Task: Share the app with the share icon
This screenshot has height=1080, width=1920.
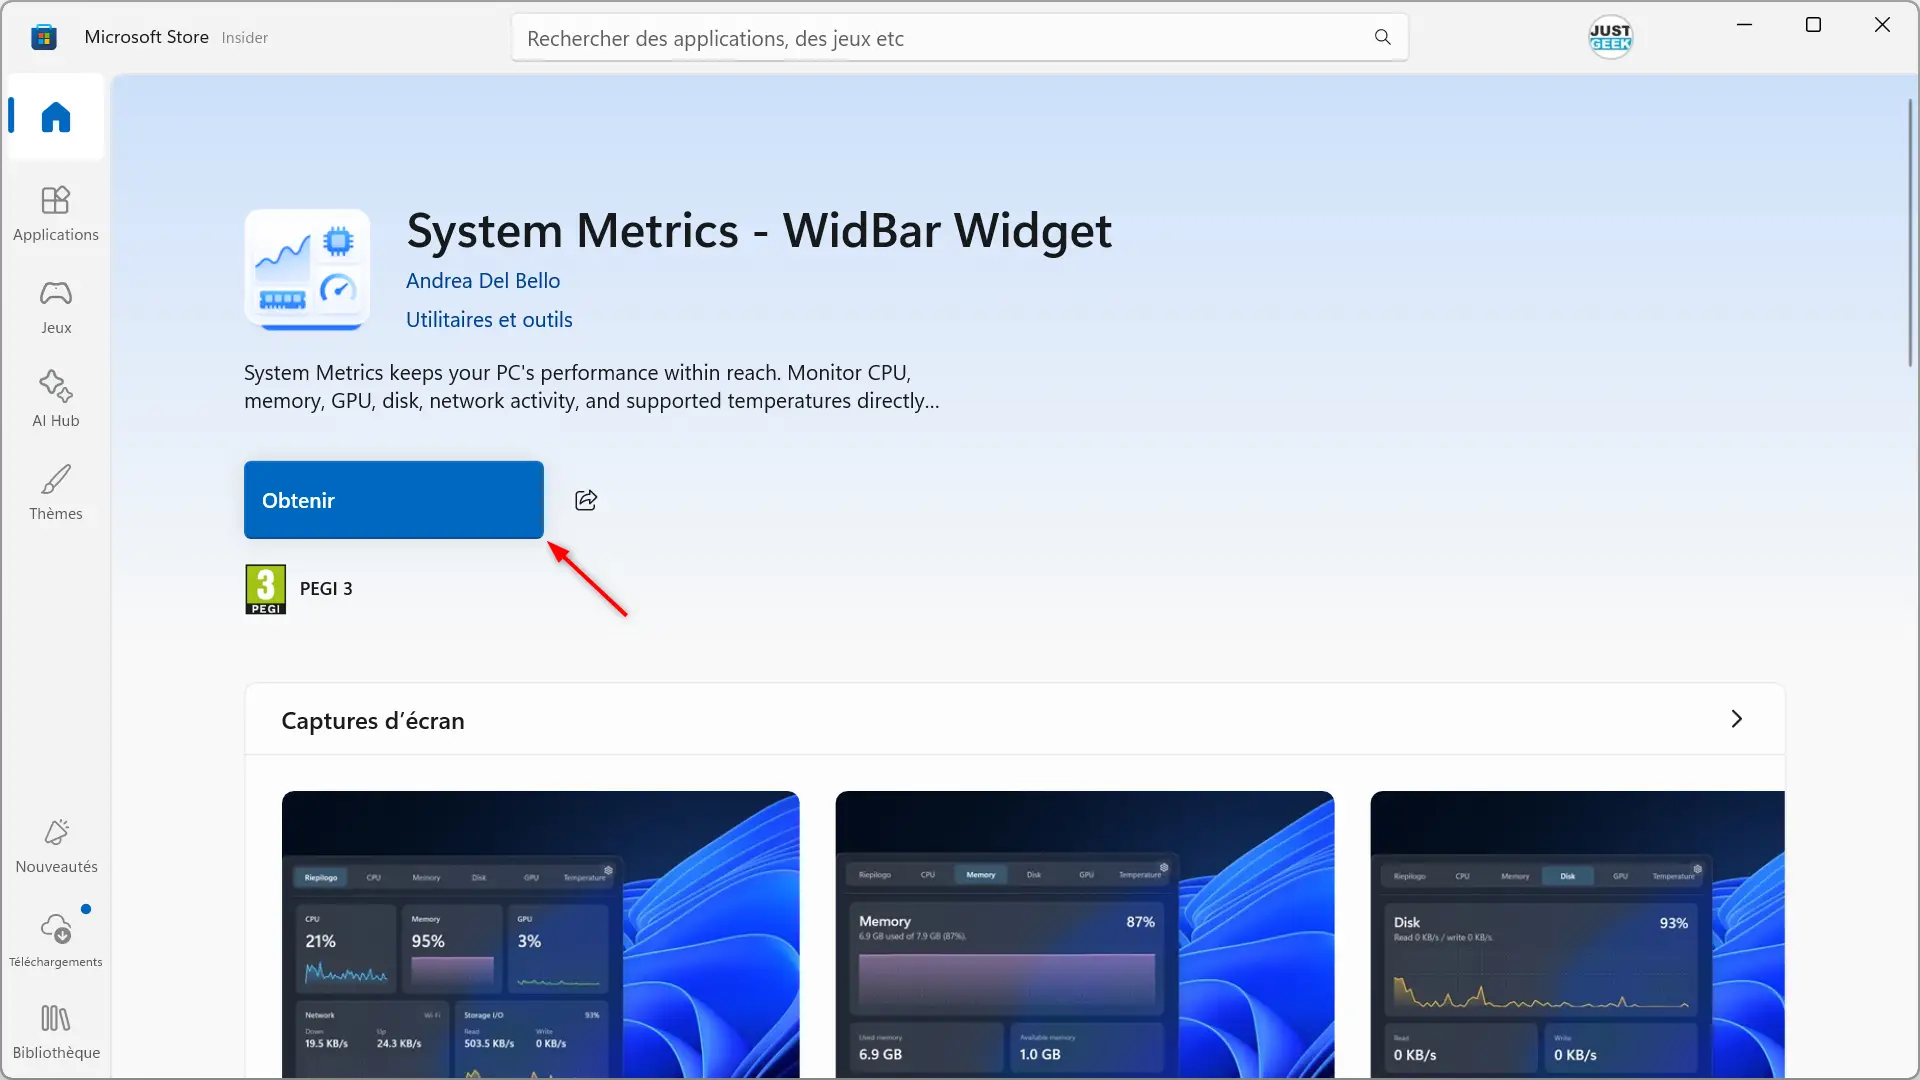Action: tap(586, 500)
